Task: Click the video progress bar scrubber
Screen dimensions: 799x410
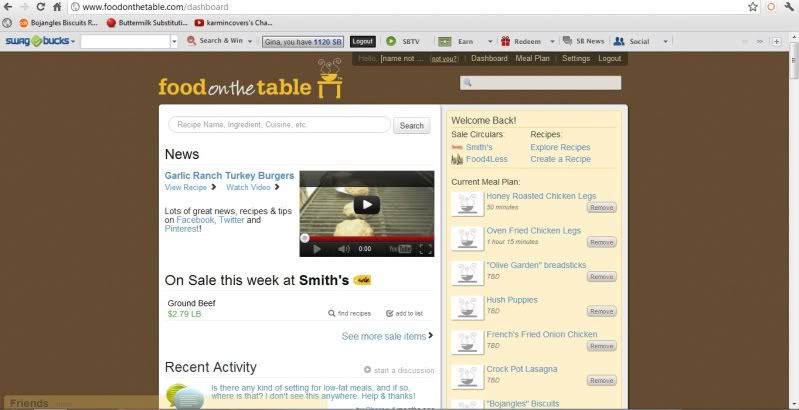Action: (305, 238)
